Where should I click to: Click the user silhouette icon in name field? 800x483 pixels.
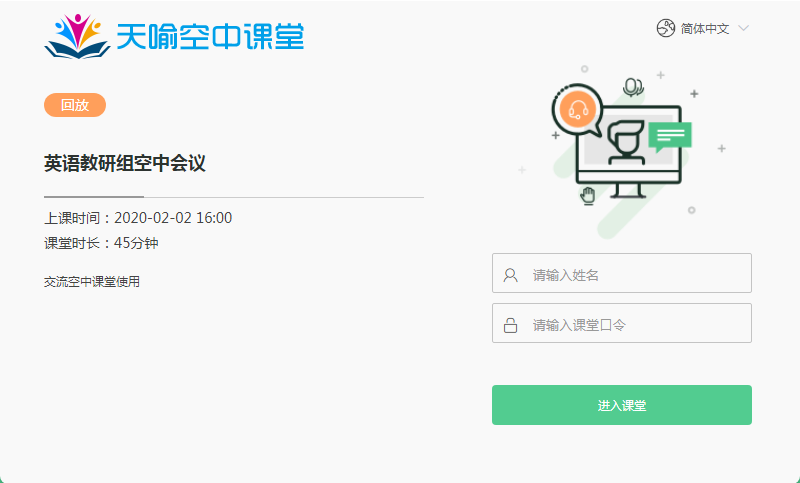tap(510, 275)
